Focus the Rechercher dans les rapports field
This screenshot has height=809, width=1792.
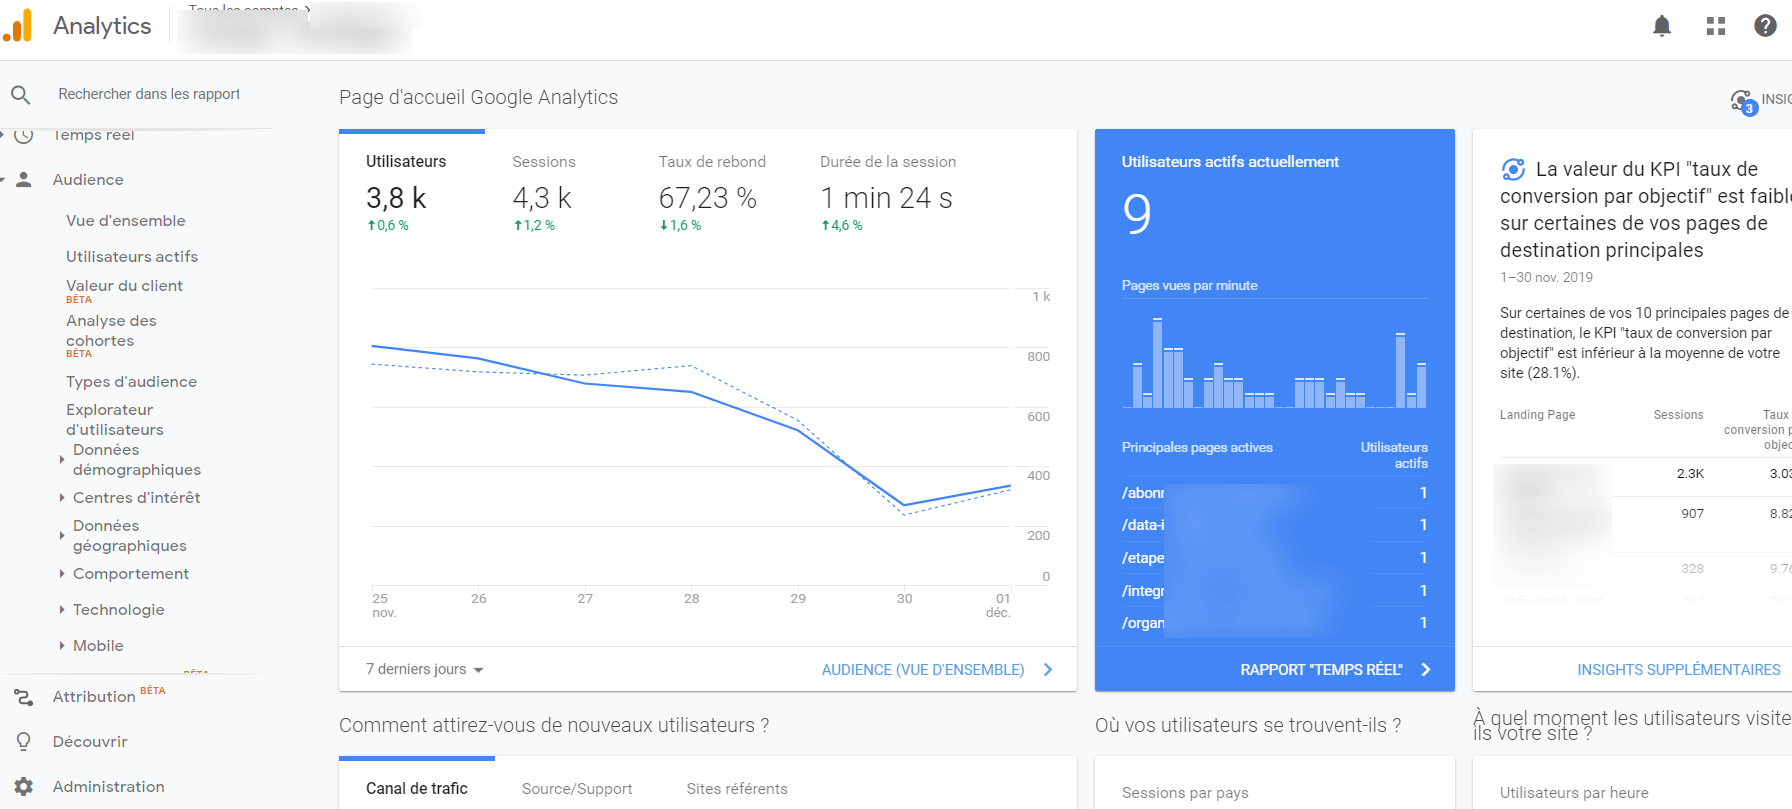tap(150, 94)
